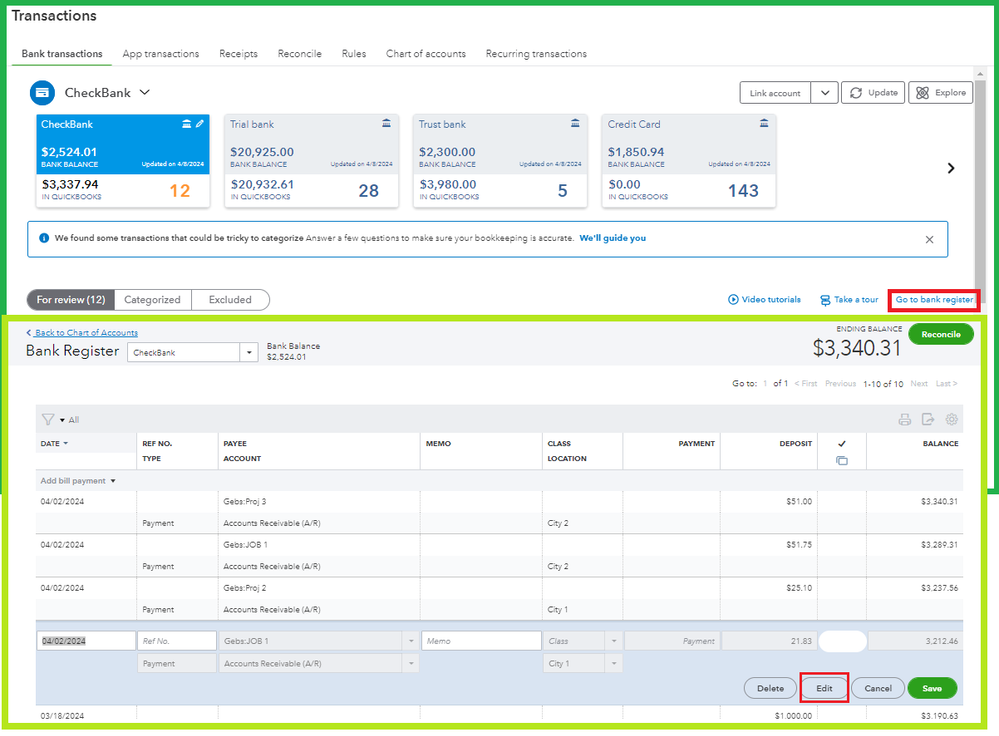Image resolution: width=999 pixels, height=736 pixels.
Task: Click the play icon for Video tutorials
Action: coord(733,300)
